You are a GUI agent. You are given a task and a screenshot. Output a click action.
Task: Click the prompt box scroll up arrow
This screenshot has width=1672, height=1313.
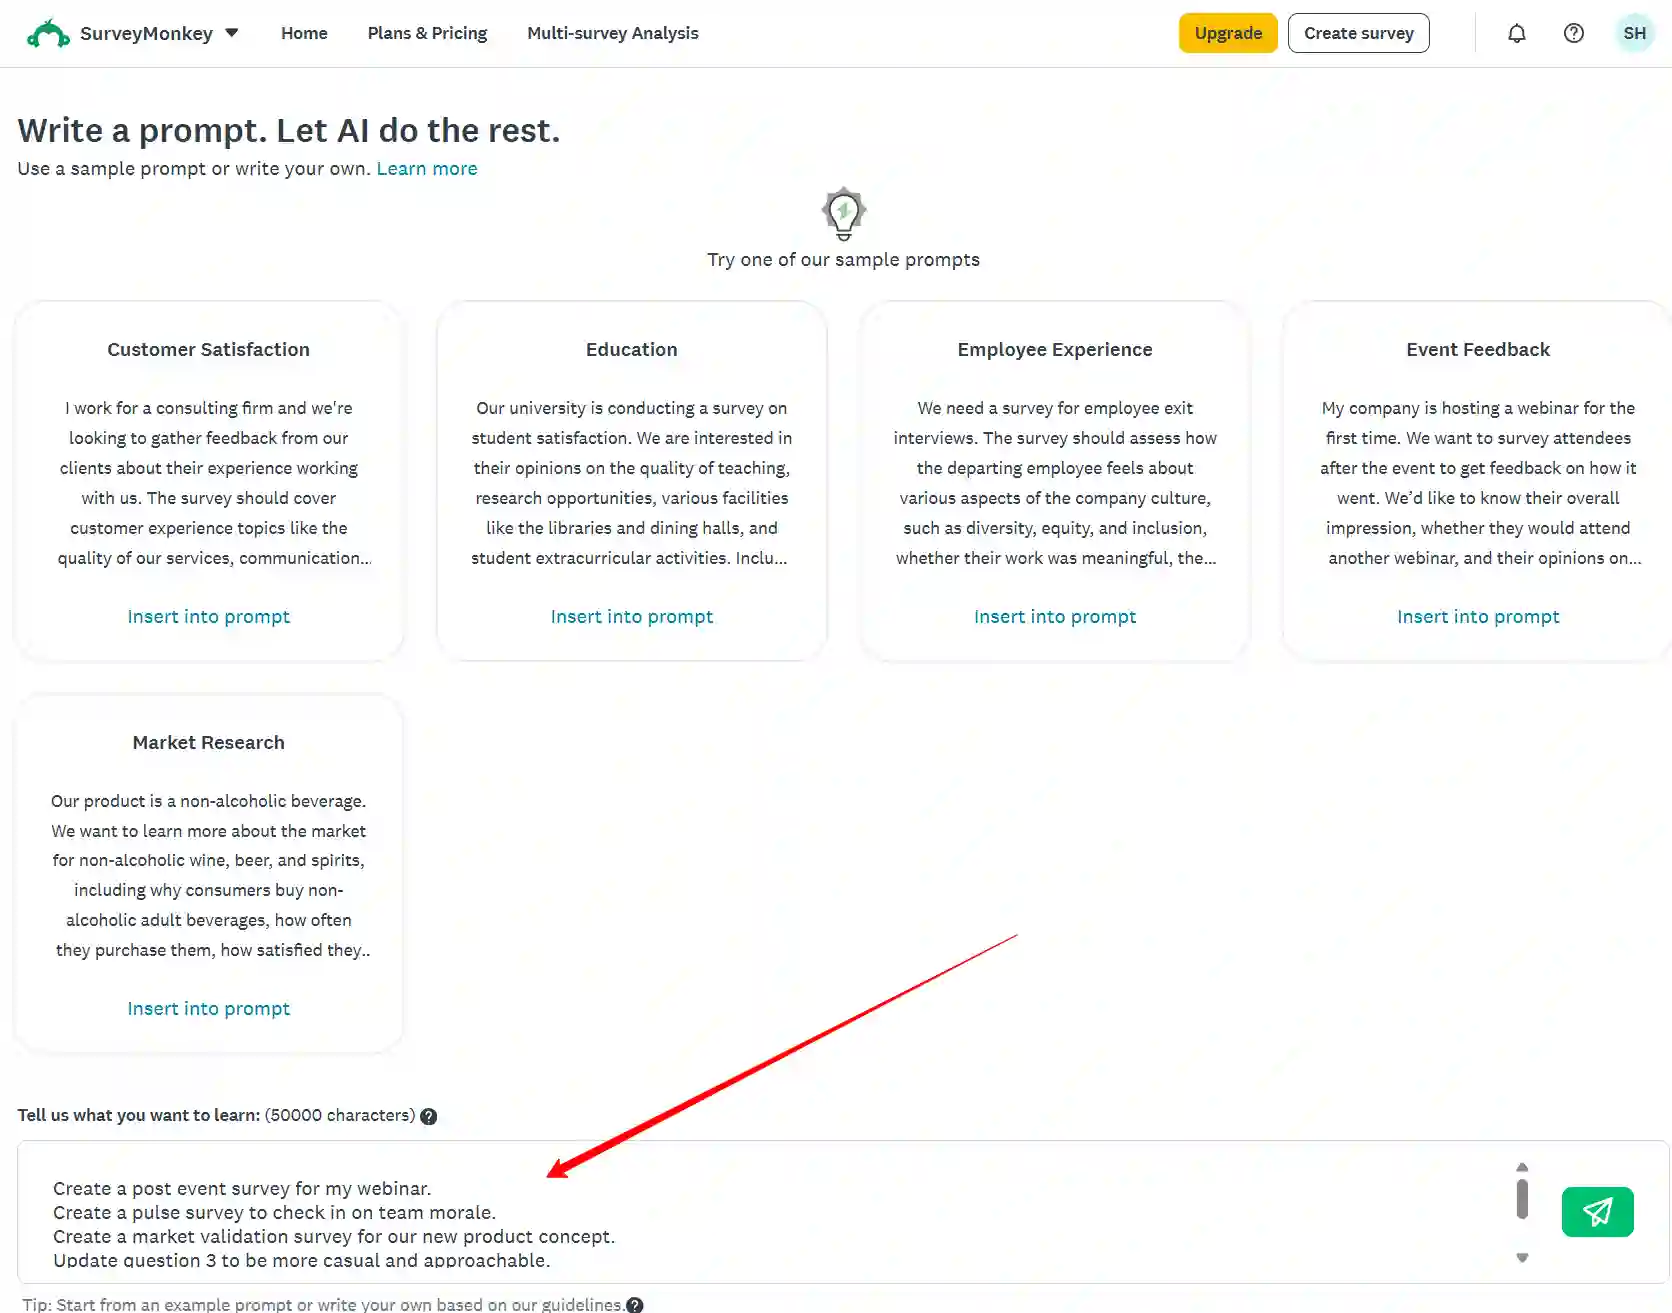(1522, 1167)
